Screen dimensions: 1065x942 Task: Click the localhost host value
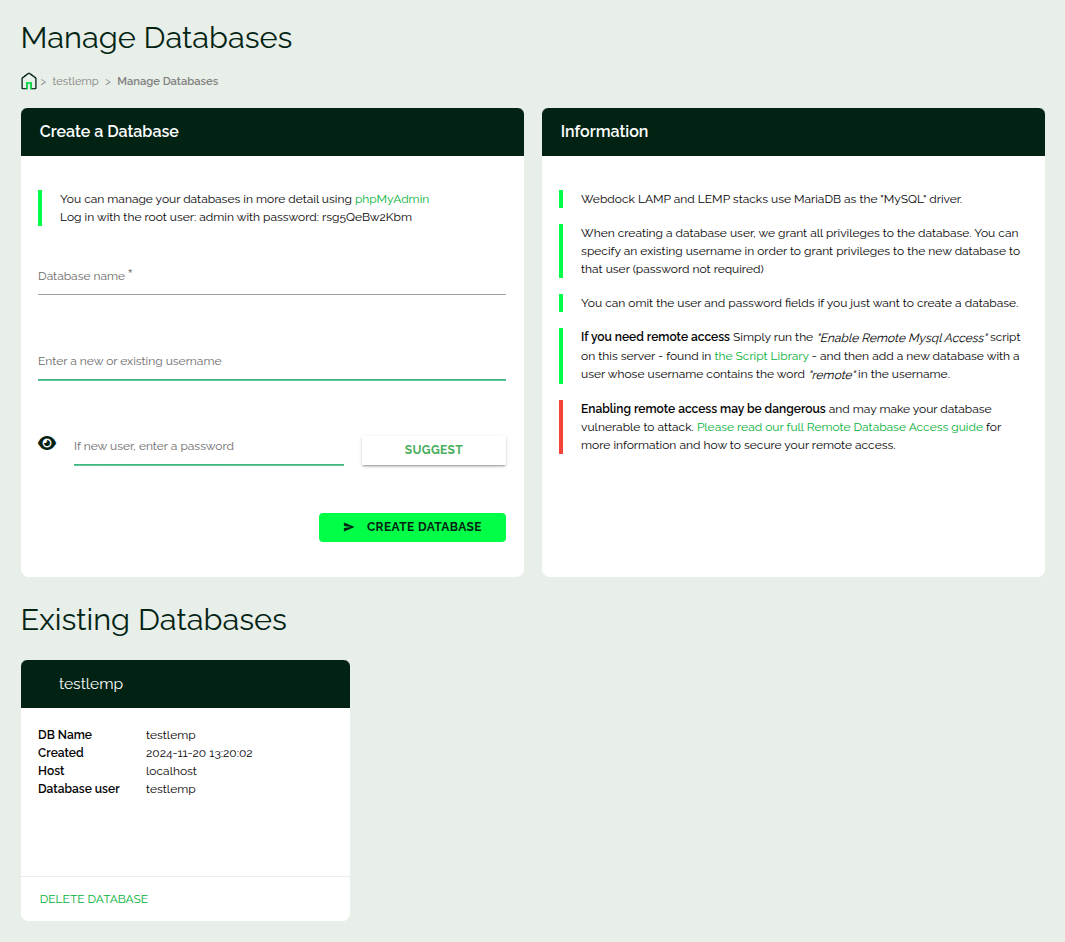(x=171, y=771)
